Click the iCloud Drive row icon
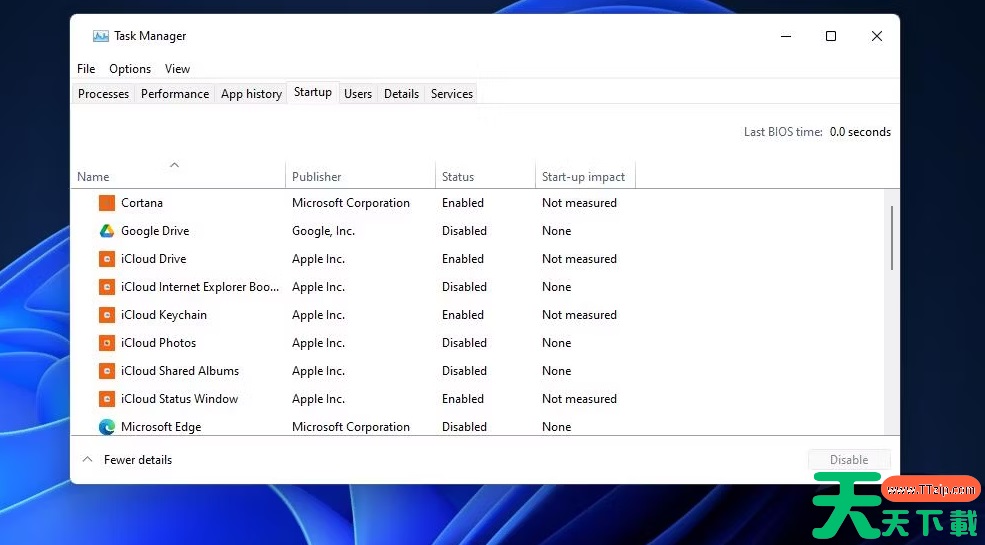 click(x=107, y=259)
